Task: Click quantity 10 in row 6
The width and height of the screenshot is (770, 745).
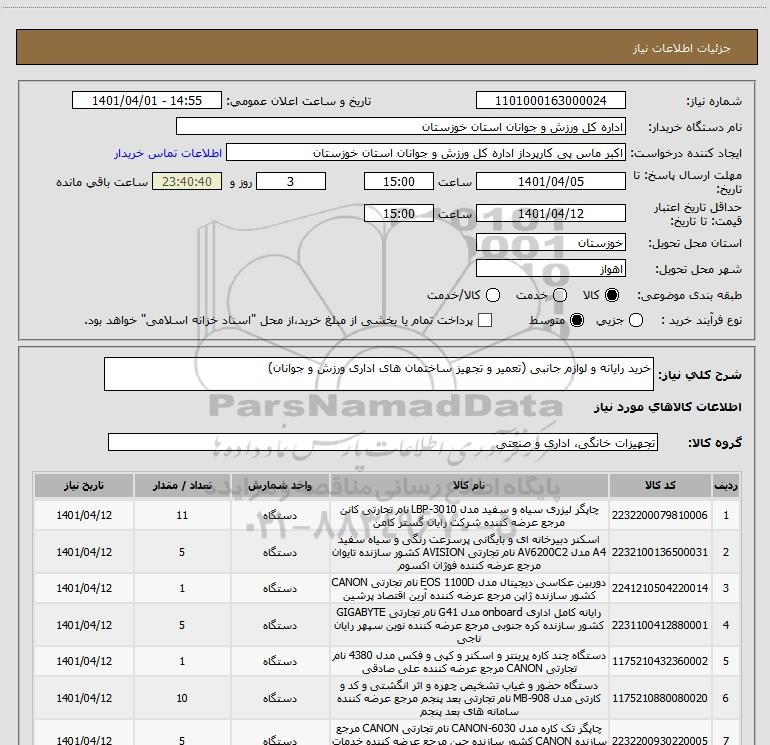Action: 182,698
